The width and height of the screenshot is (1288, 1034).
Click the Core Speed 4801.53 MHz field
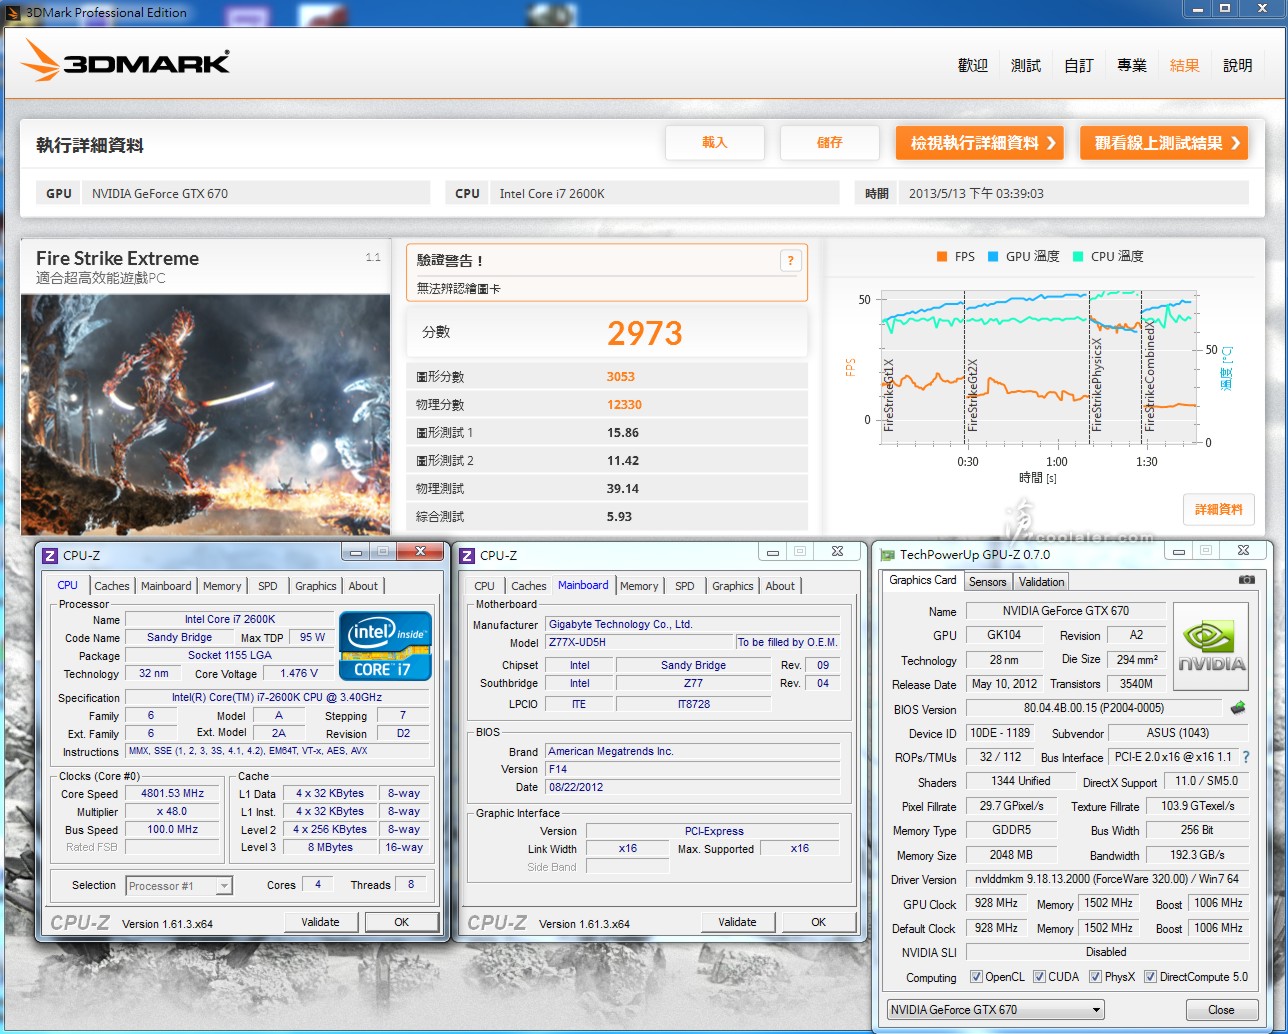pos(172,793)
